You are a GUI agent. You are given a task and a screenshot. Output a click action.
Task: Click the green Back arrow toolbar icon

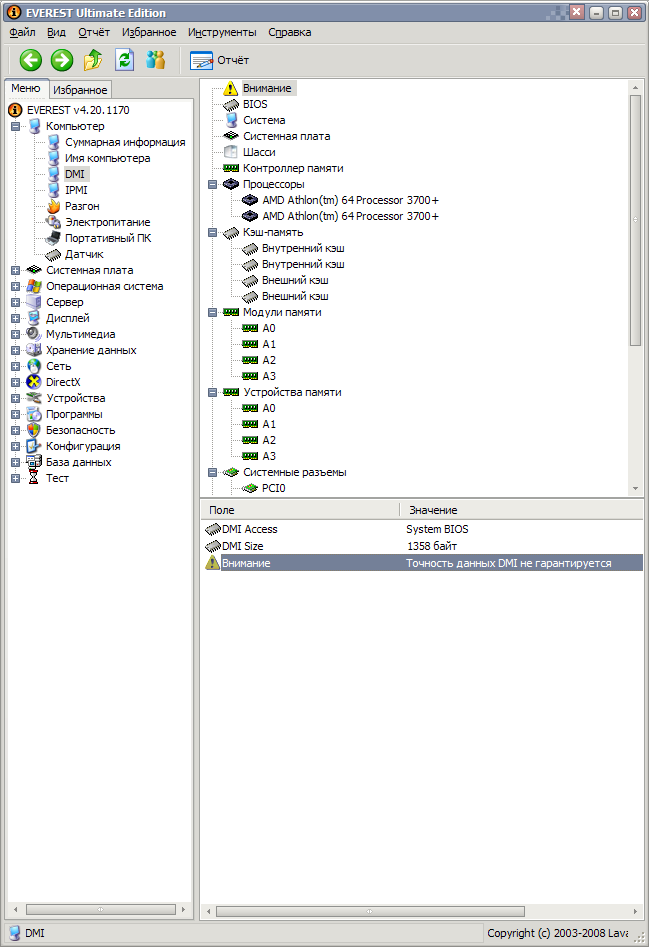point(31,60)
